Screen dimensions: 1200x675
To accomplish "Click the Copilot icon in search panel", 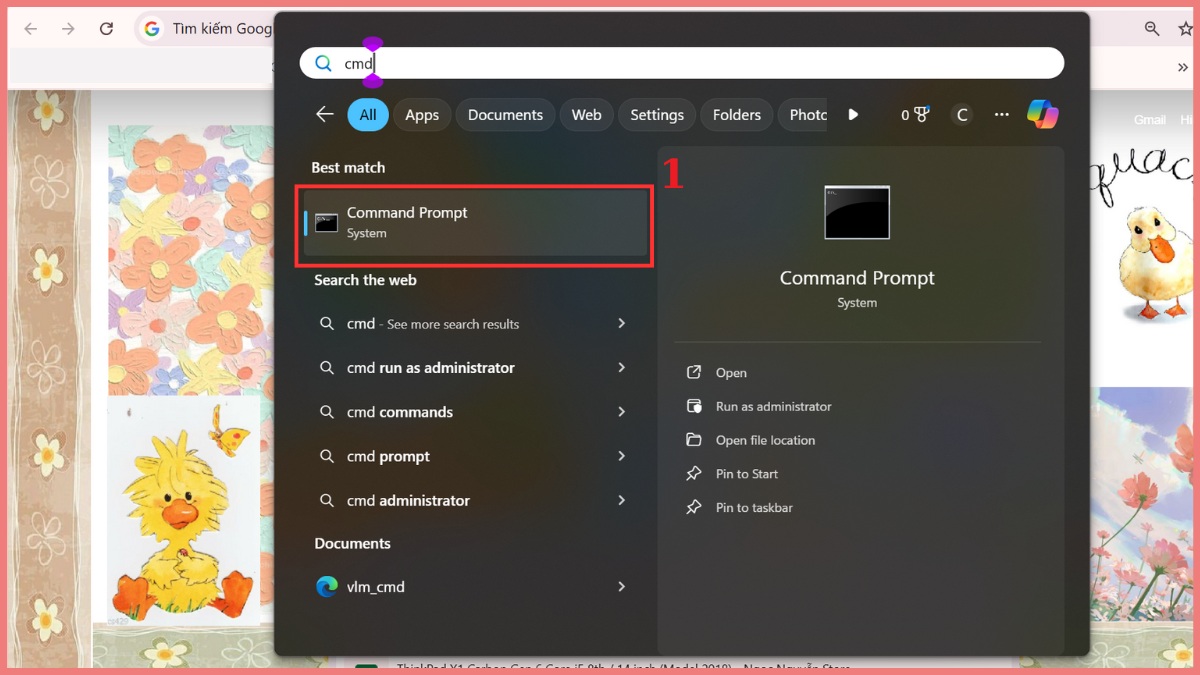I will [1042, 115].
